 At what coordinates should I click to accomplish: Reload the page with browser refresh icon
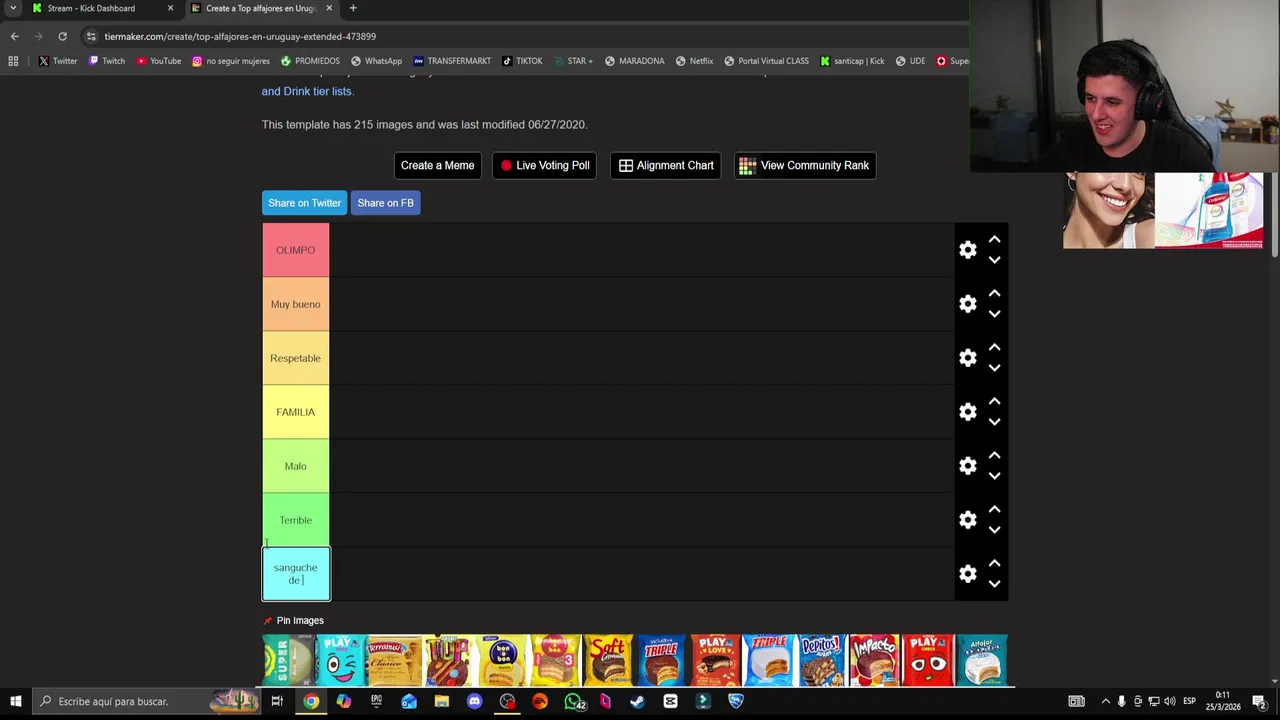(62, 36)
